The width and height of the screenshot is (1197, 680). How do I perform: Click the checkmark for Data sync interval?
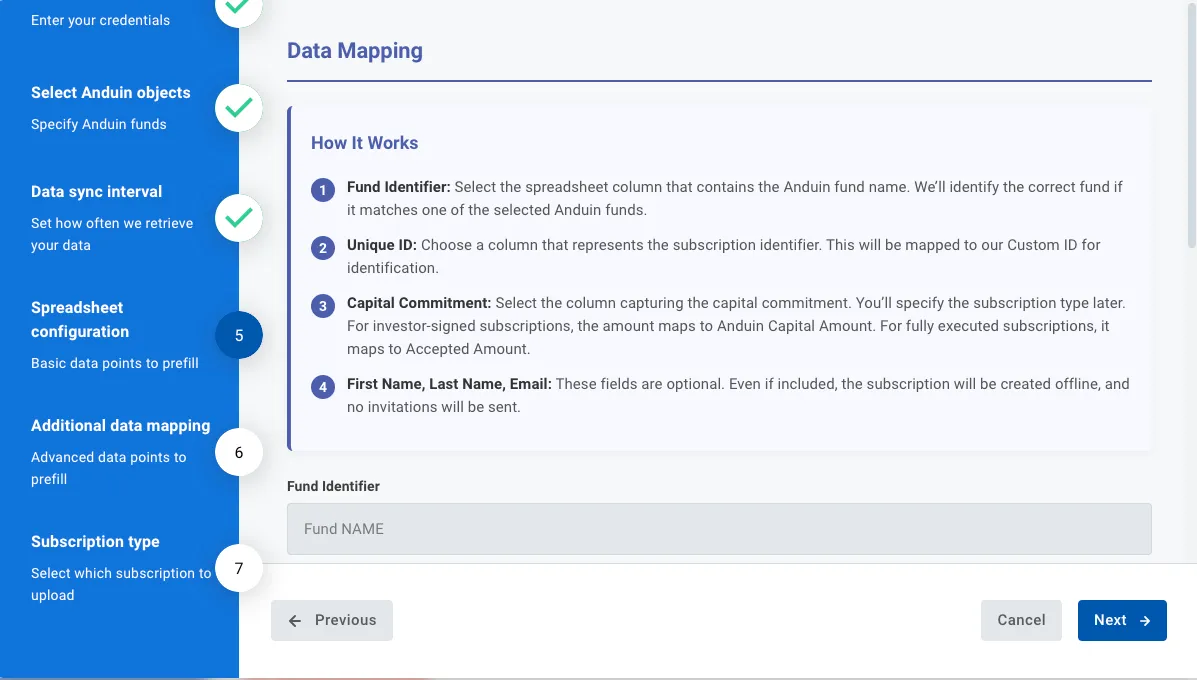pyautogui.click(x=239, y=218)
